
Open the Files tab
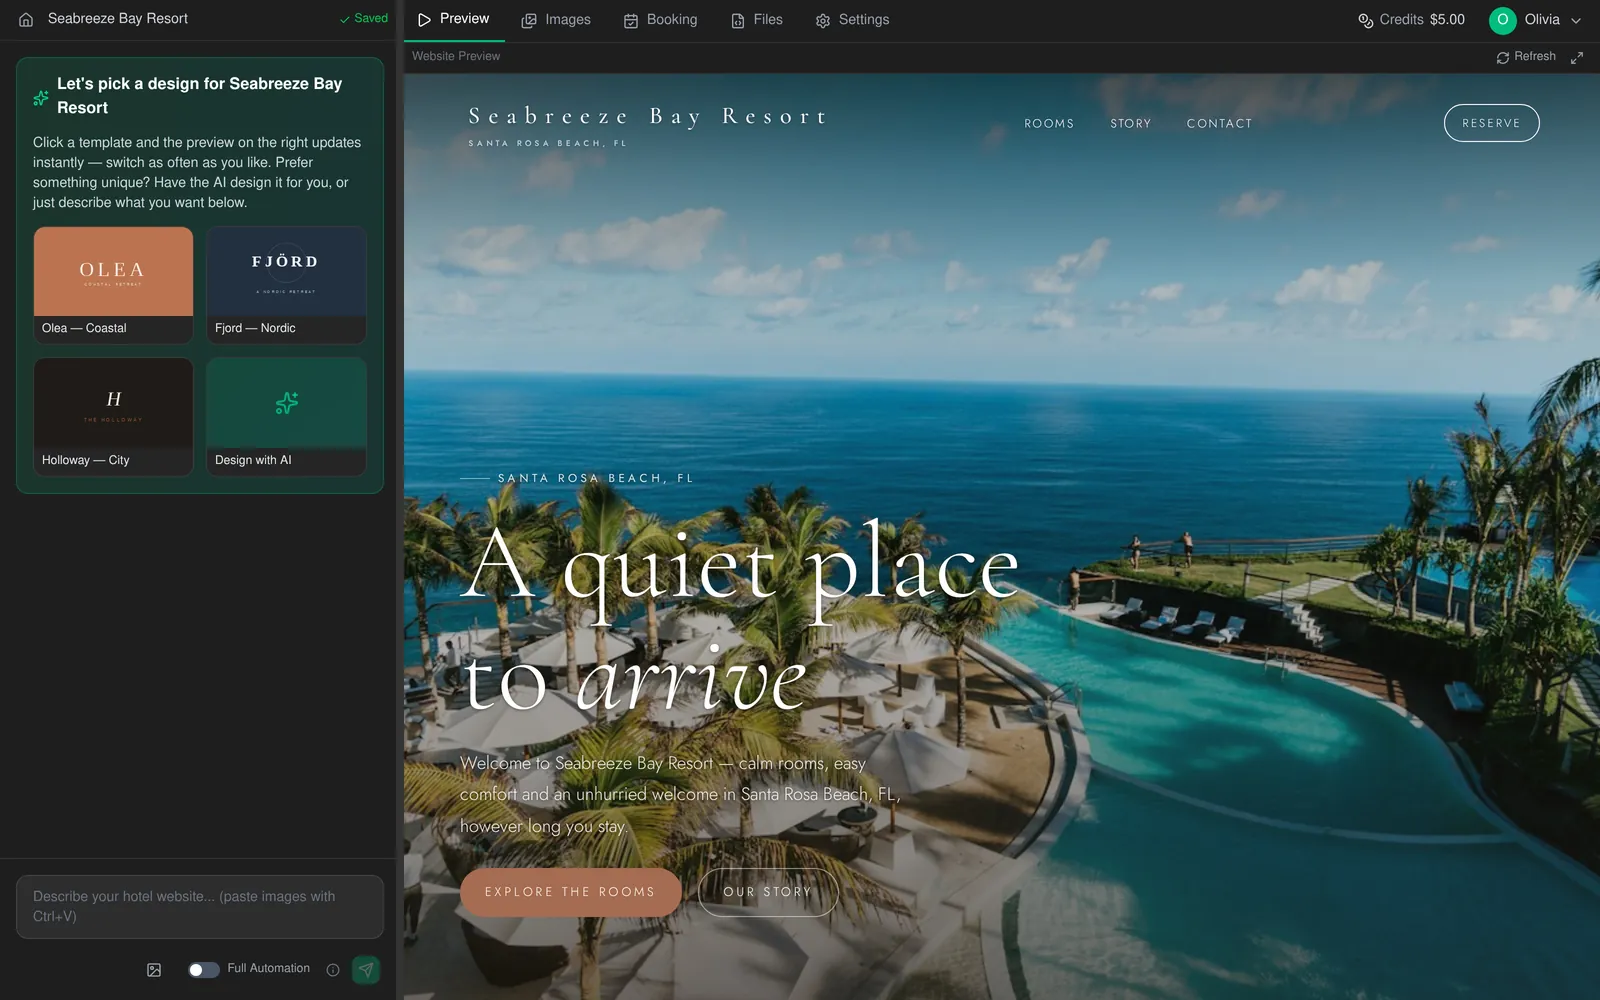[x=757, y=20]
